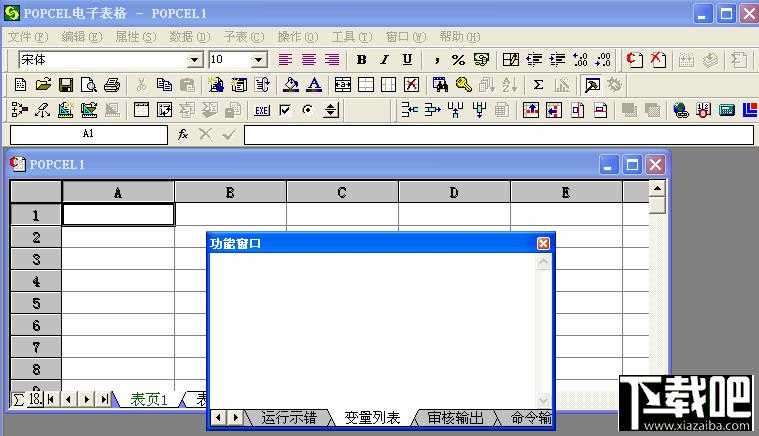Switch to the 运行示错 tab
759x436 pixels.
pos(289,418)
